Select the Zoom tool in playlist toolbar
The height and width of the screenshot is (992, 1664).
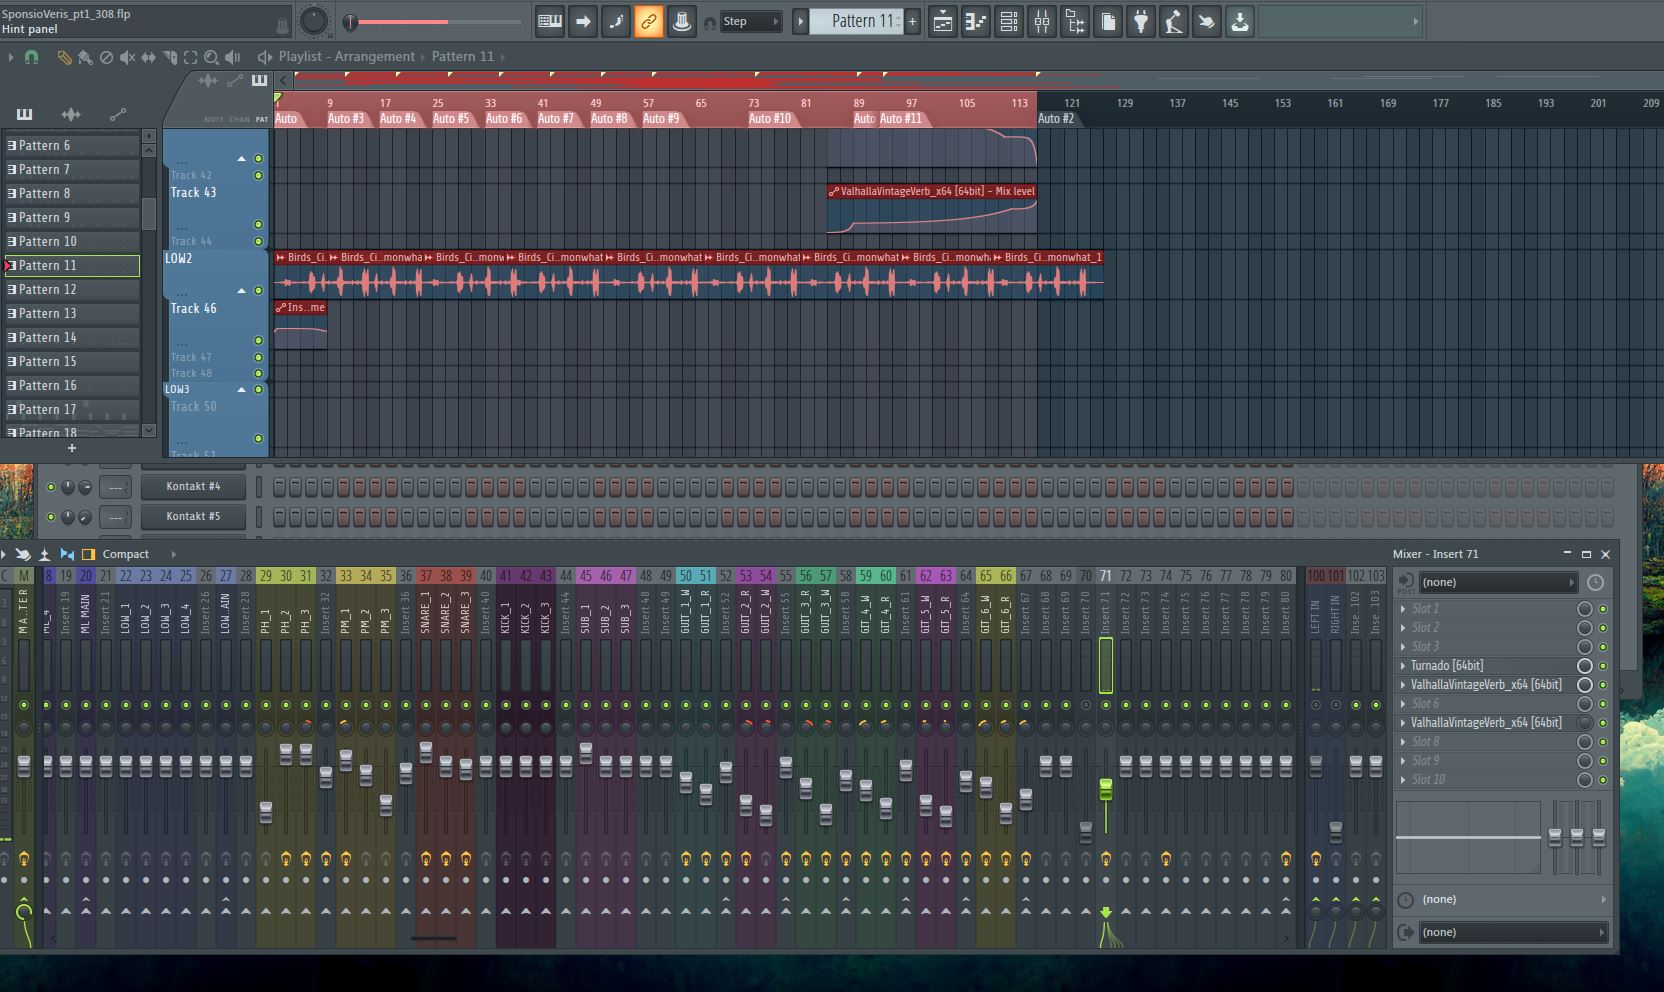coord(211,58)
